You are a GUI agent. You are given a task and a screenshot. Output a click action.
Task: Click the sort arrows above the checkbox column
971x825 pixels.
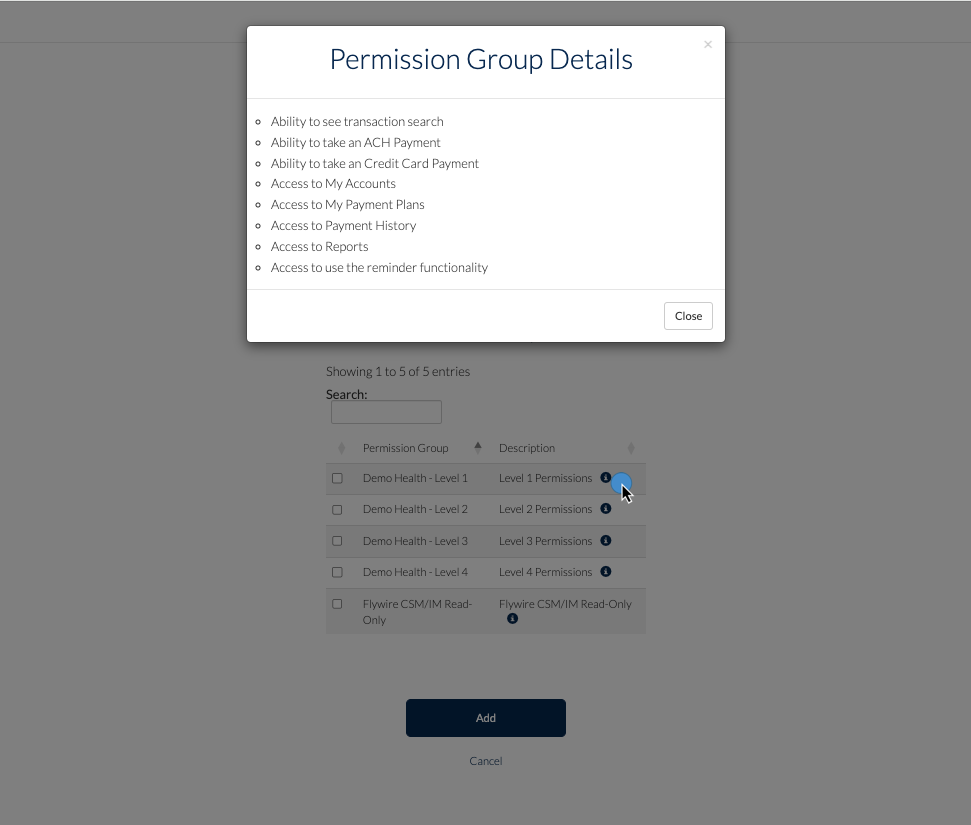coord(341,448)
